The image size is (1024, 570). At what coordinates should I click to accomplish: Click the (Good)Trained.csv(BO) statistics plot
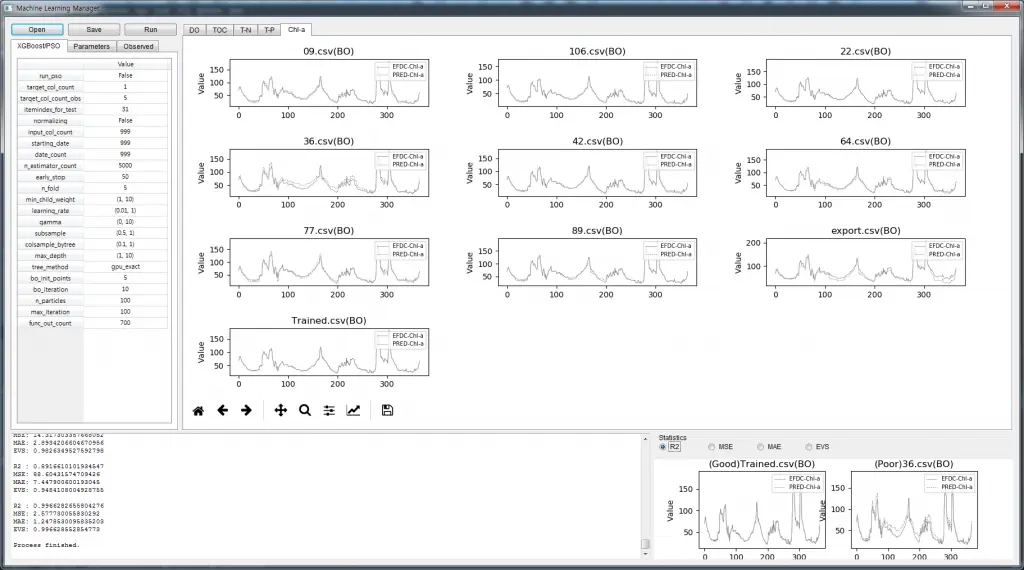point(762,510)
